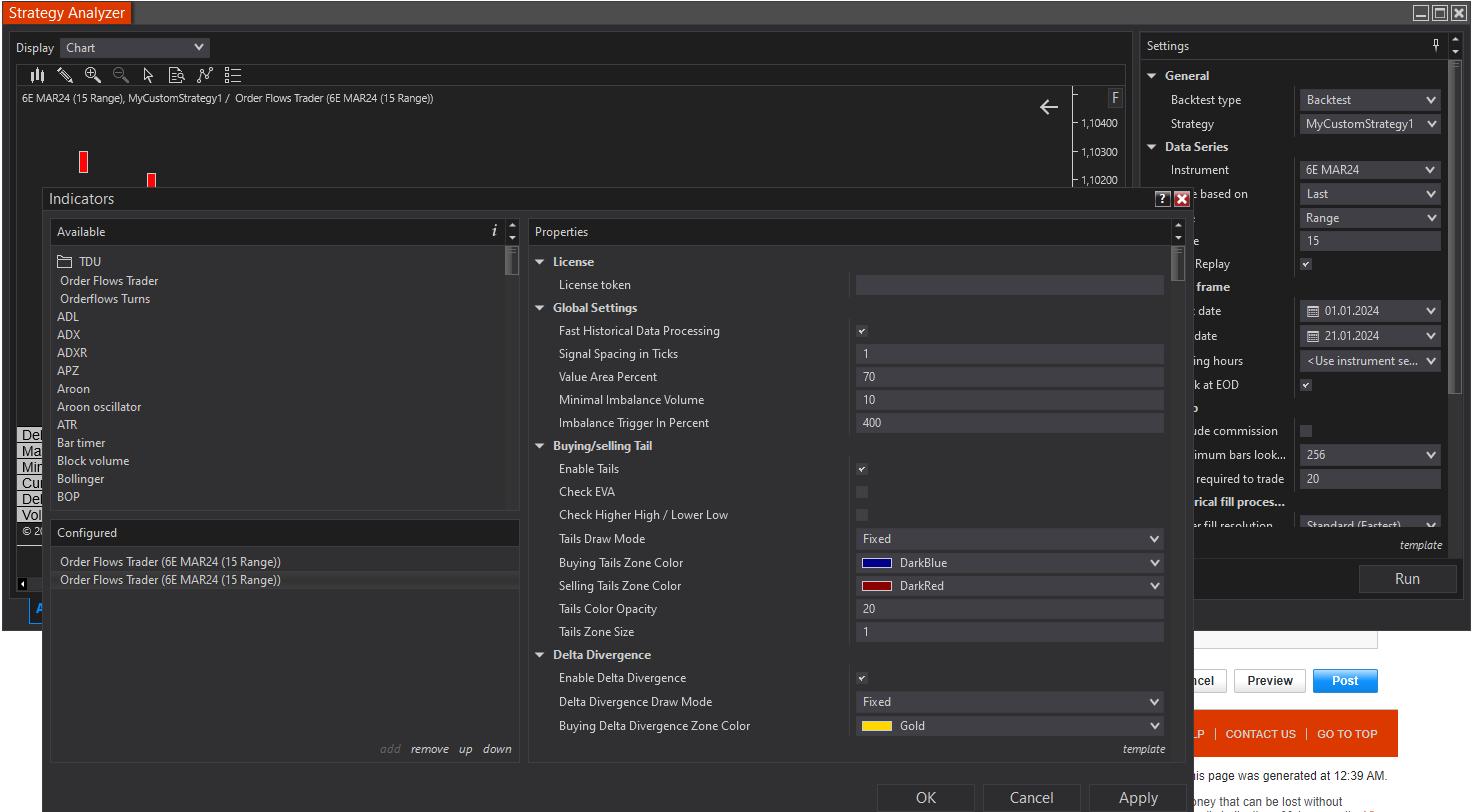This screenshot has width=1473, height=812.
Task: Click the remove link under Configured
Action: [429, 749]
